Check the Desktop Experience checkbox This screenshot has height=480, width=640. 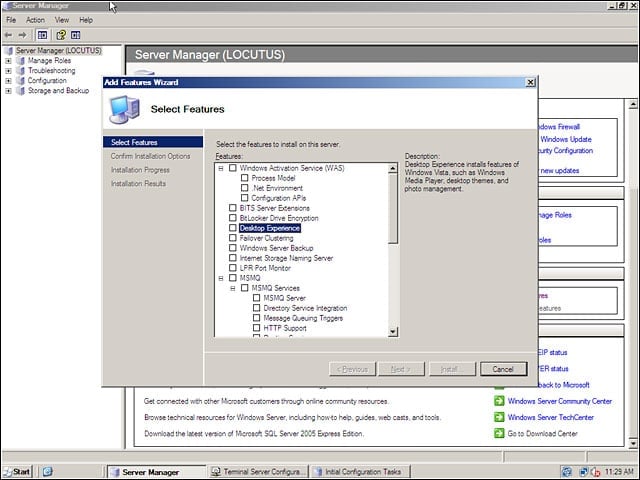point(233,228)
